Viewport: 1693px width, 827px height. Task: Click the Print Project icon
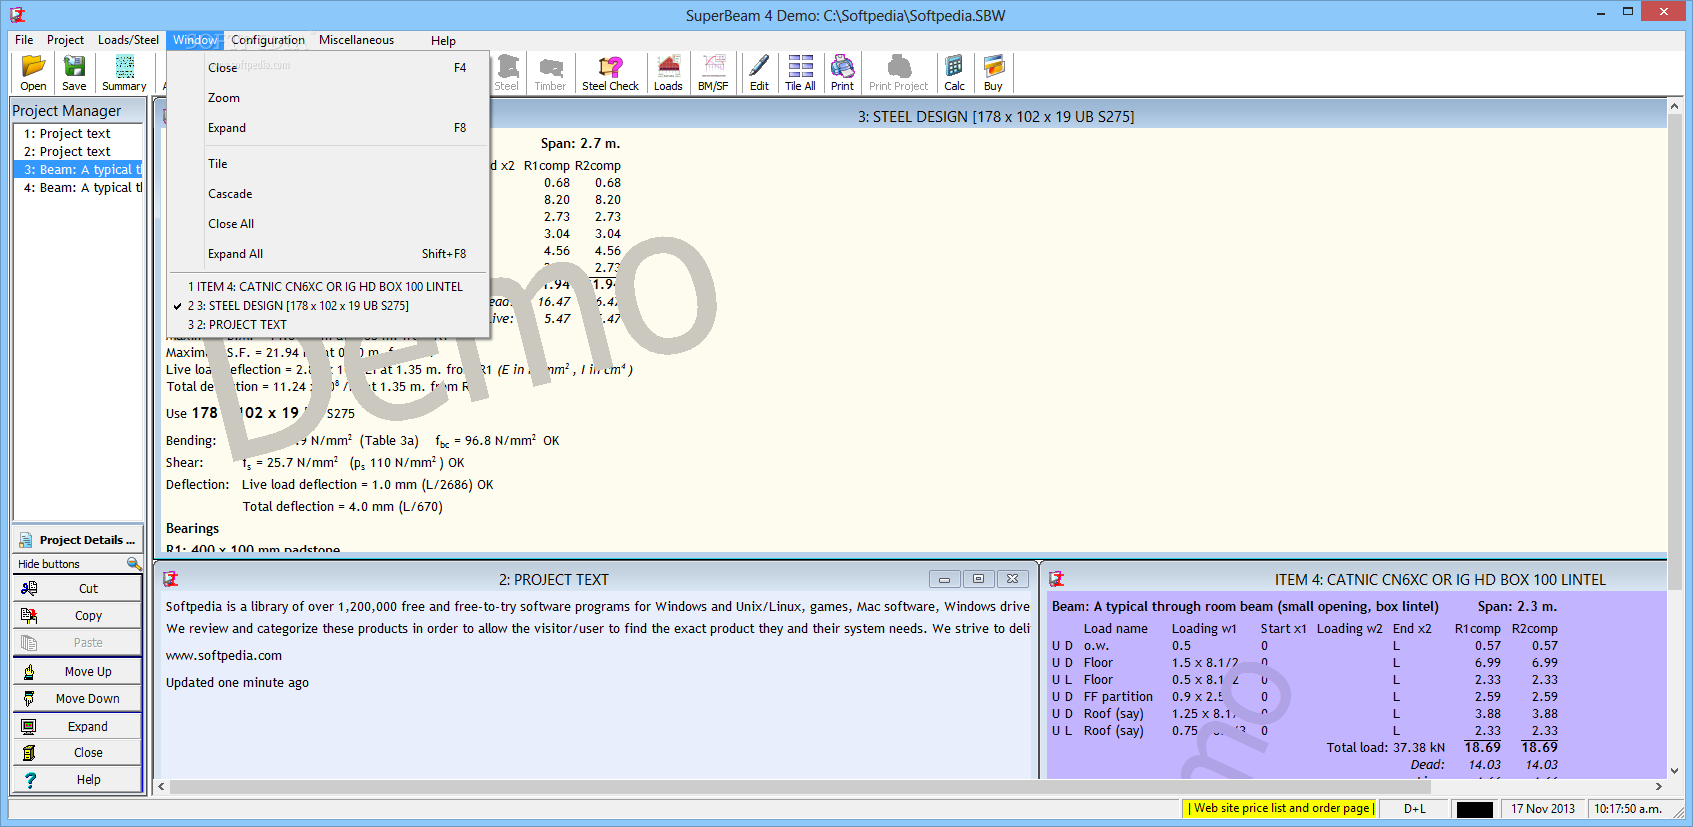(898, 73)
